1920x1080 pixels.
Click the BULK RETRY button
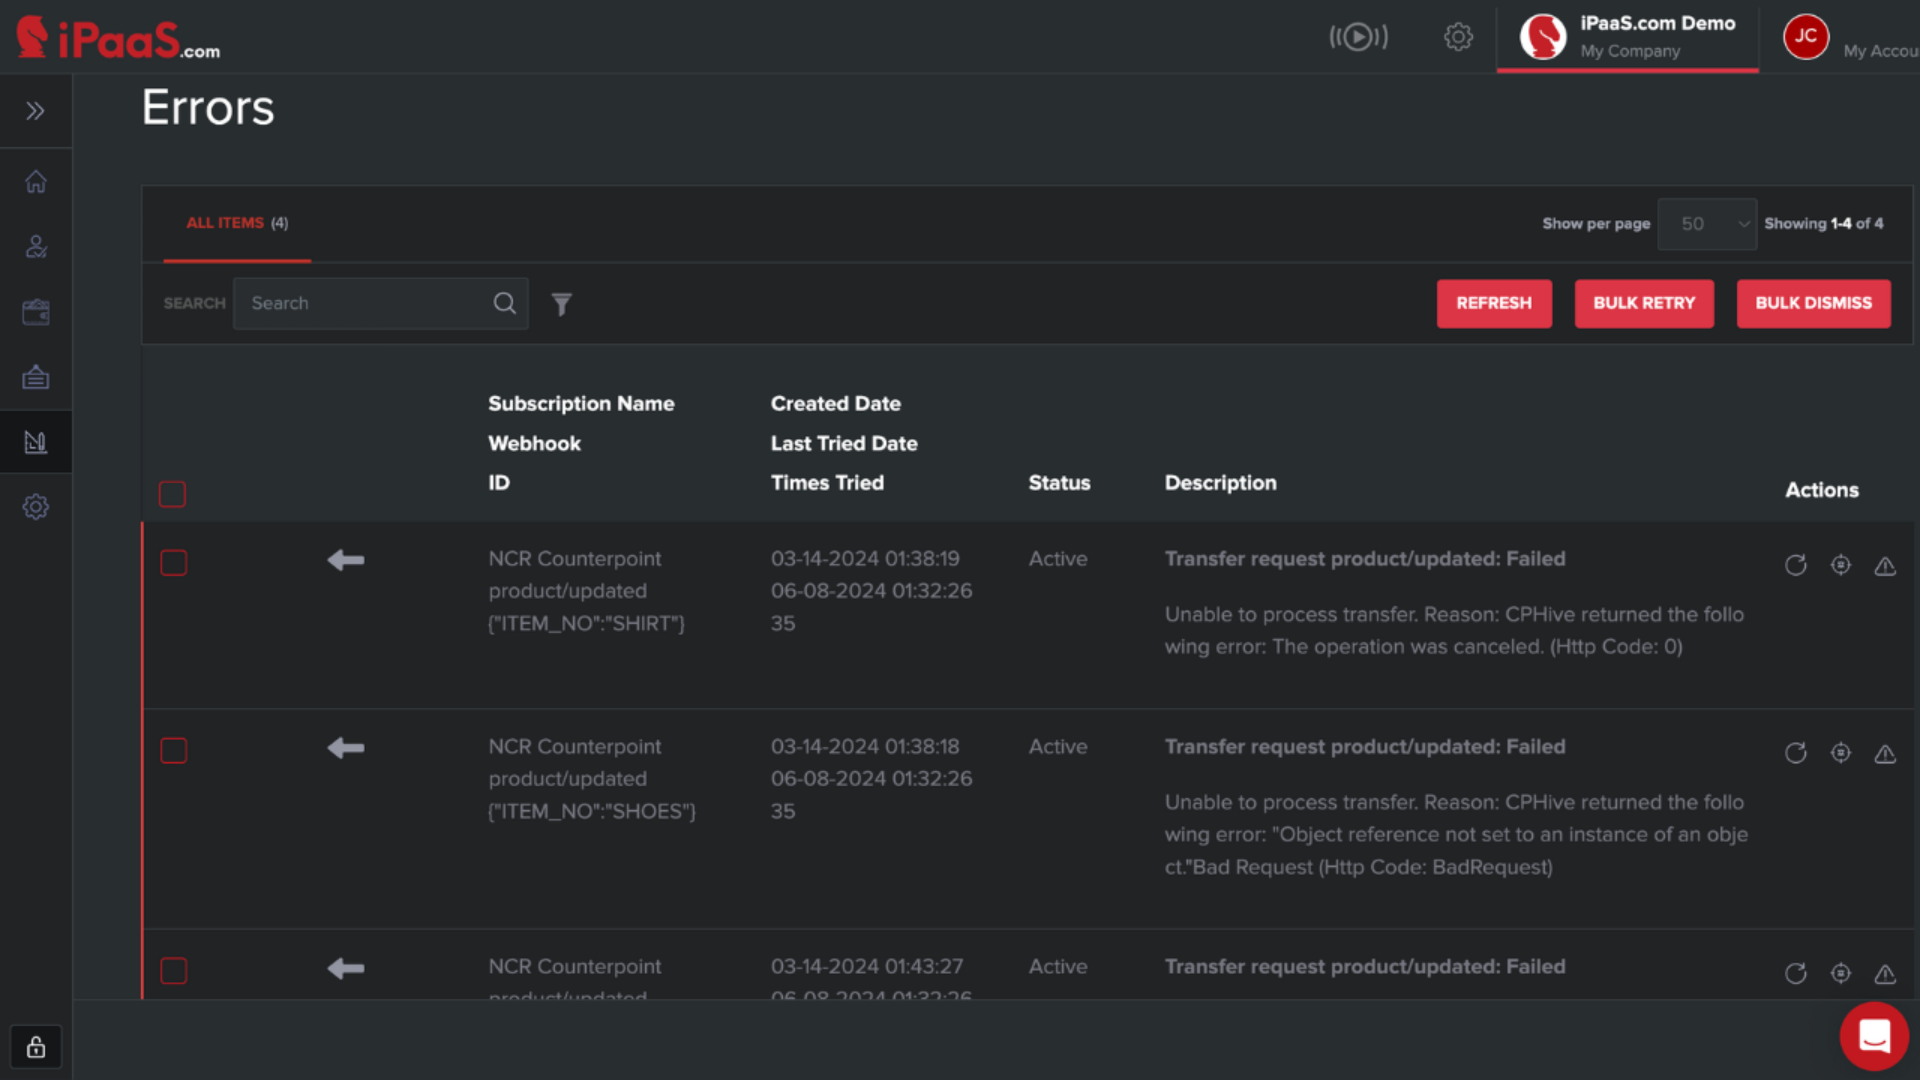[x=1643, y=303]
